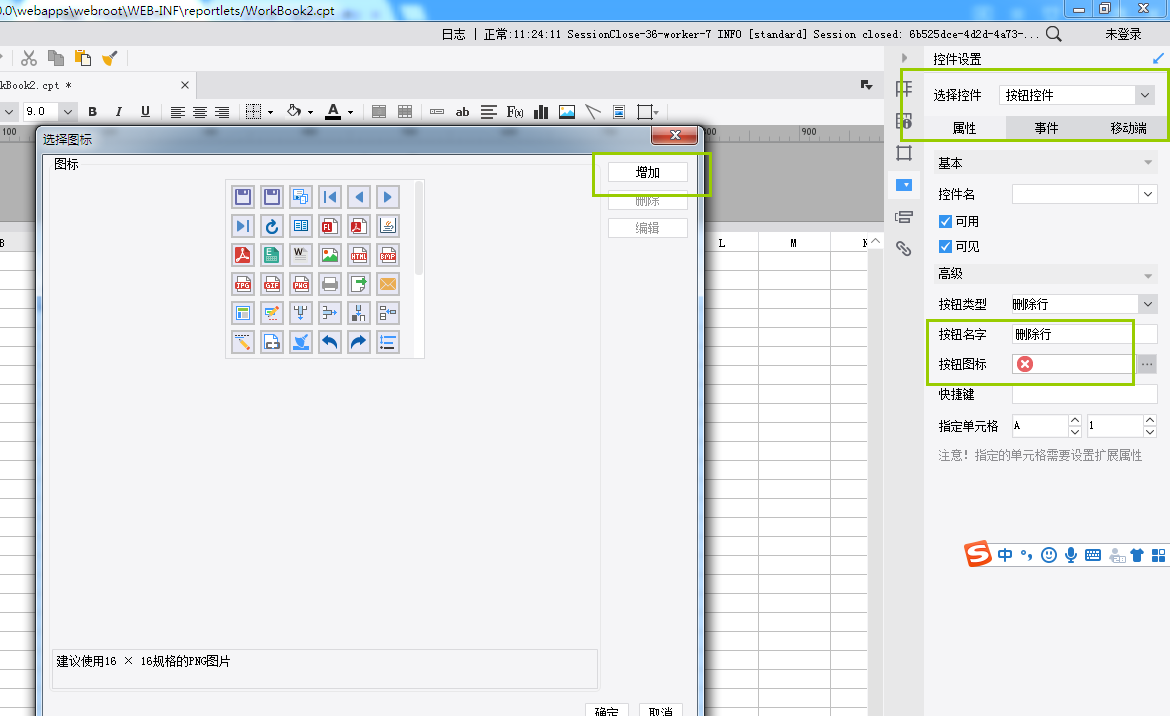This screenshot has width=1170, height=716.
Task: Switch to the 移动端 tab
Action: click(x=1128, y=128)
